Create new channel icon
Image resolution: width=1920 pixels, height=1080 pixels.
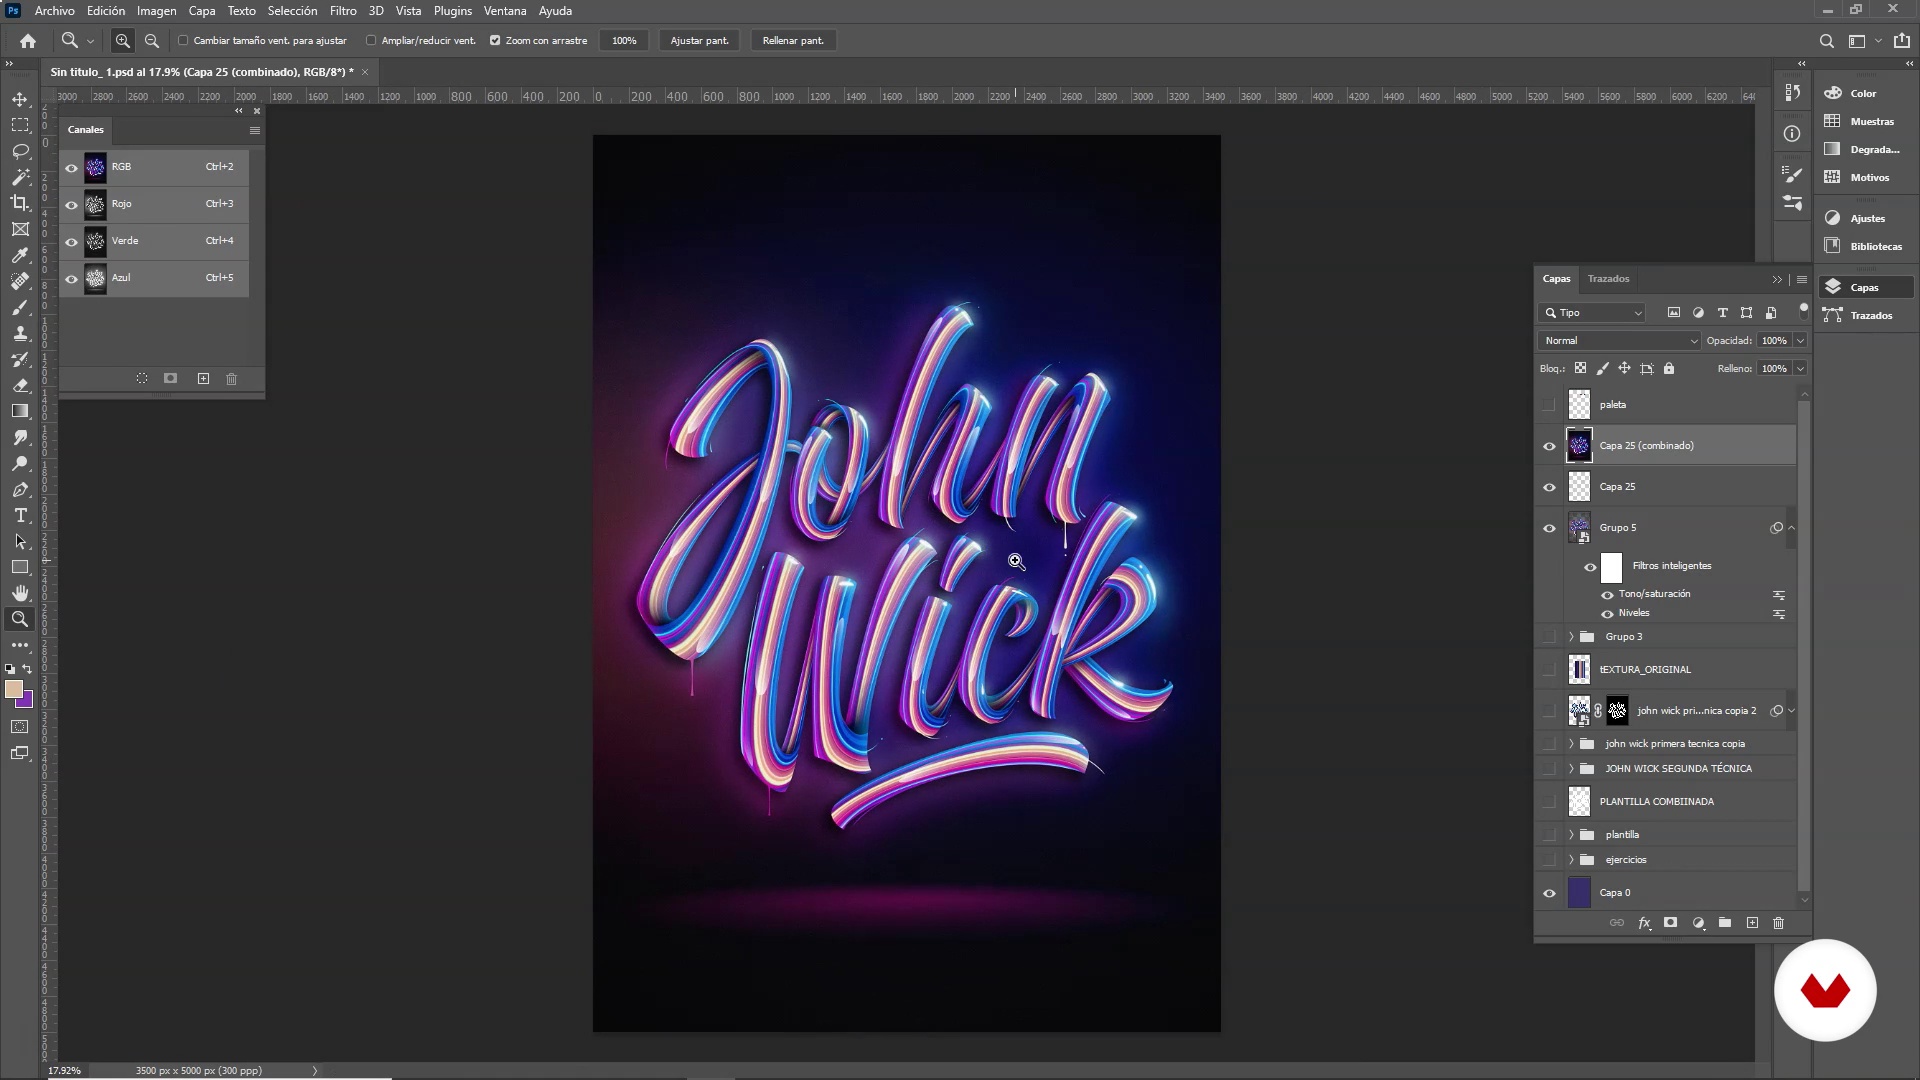click(x=203, y=379)
